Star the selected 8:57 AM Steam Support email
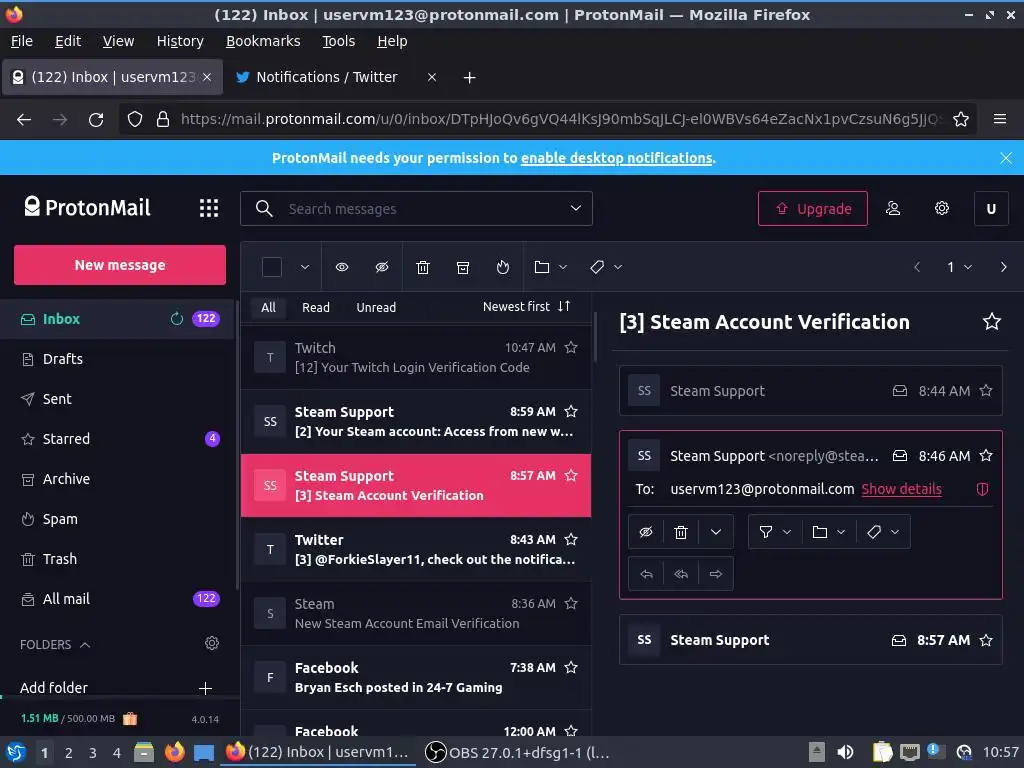Image resolution: width=1024 pixels, height=768 pixels. [x=571, y=475]
